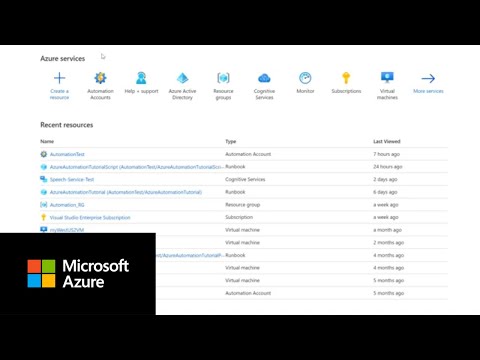Click 'a month ago' last viewed cell
This screenshot has width=480, height=360.
point(387,230)
